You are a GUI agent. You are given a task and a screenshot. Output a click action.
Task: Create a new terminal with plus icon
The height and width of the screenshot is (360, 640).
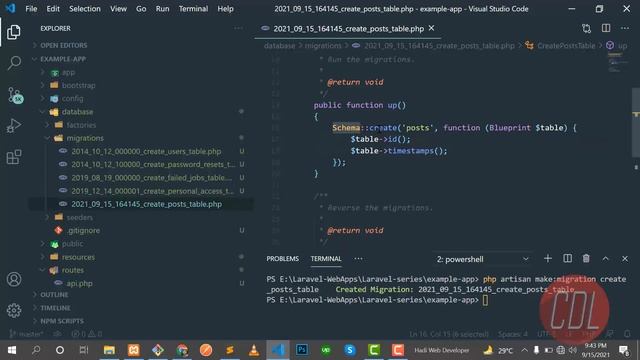pyautogui.click(x=548, y=258)
